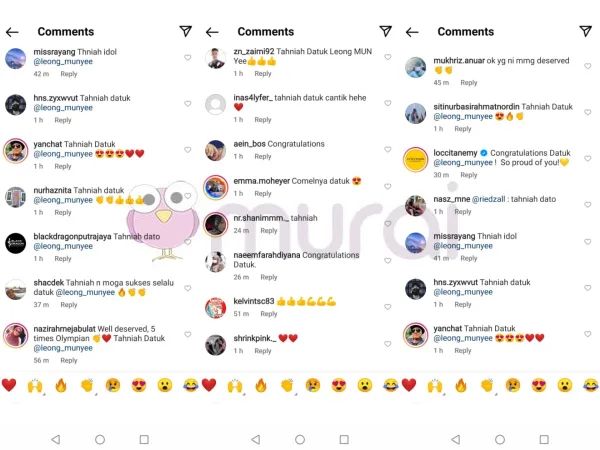Open the emma.moheyer profile picture
Screen dimensions: 600x450
215,187
